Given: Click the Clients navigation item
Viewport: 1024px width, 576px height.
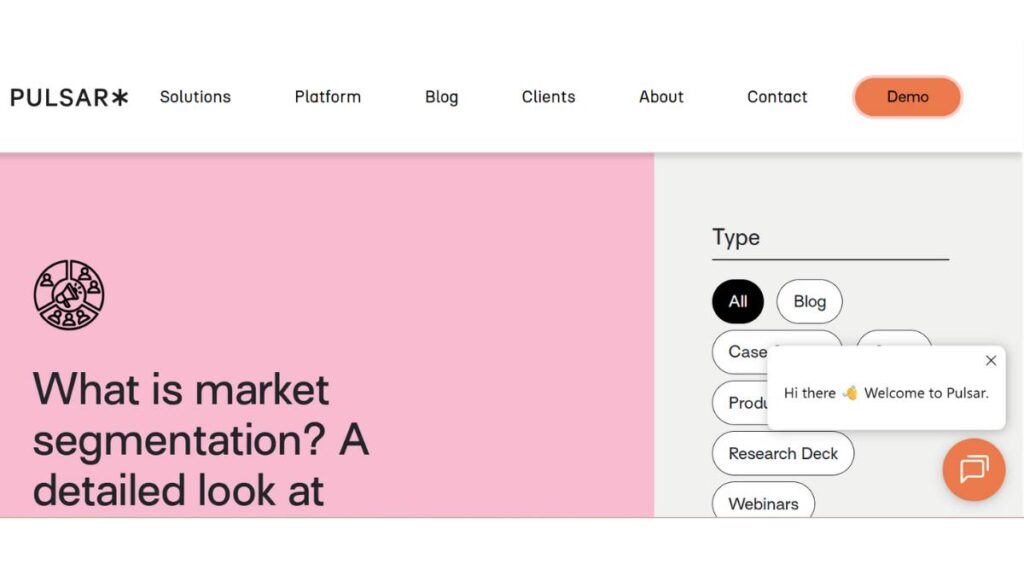Looking at the screenshot, I should point(548,96).
